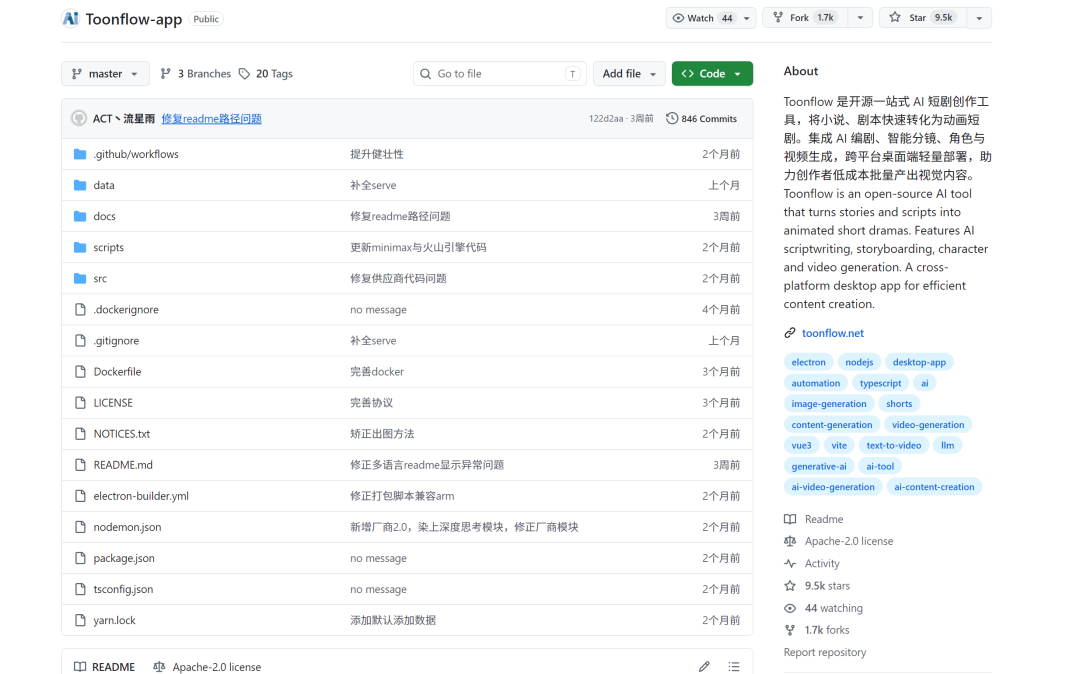The image size is (1080, 674).
Task: Click the history clock icon by 846 Commits
Action: pos(672,118)
